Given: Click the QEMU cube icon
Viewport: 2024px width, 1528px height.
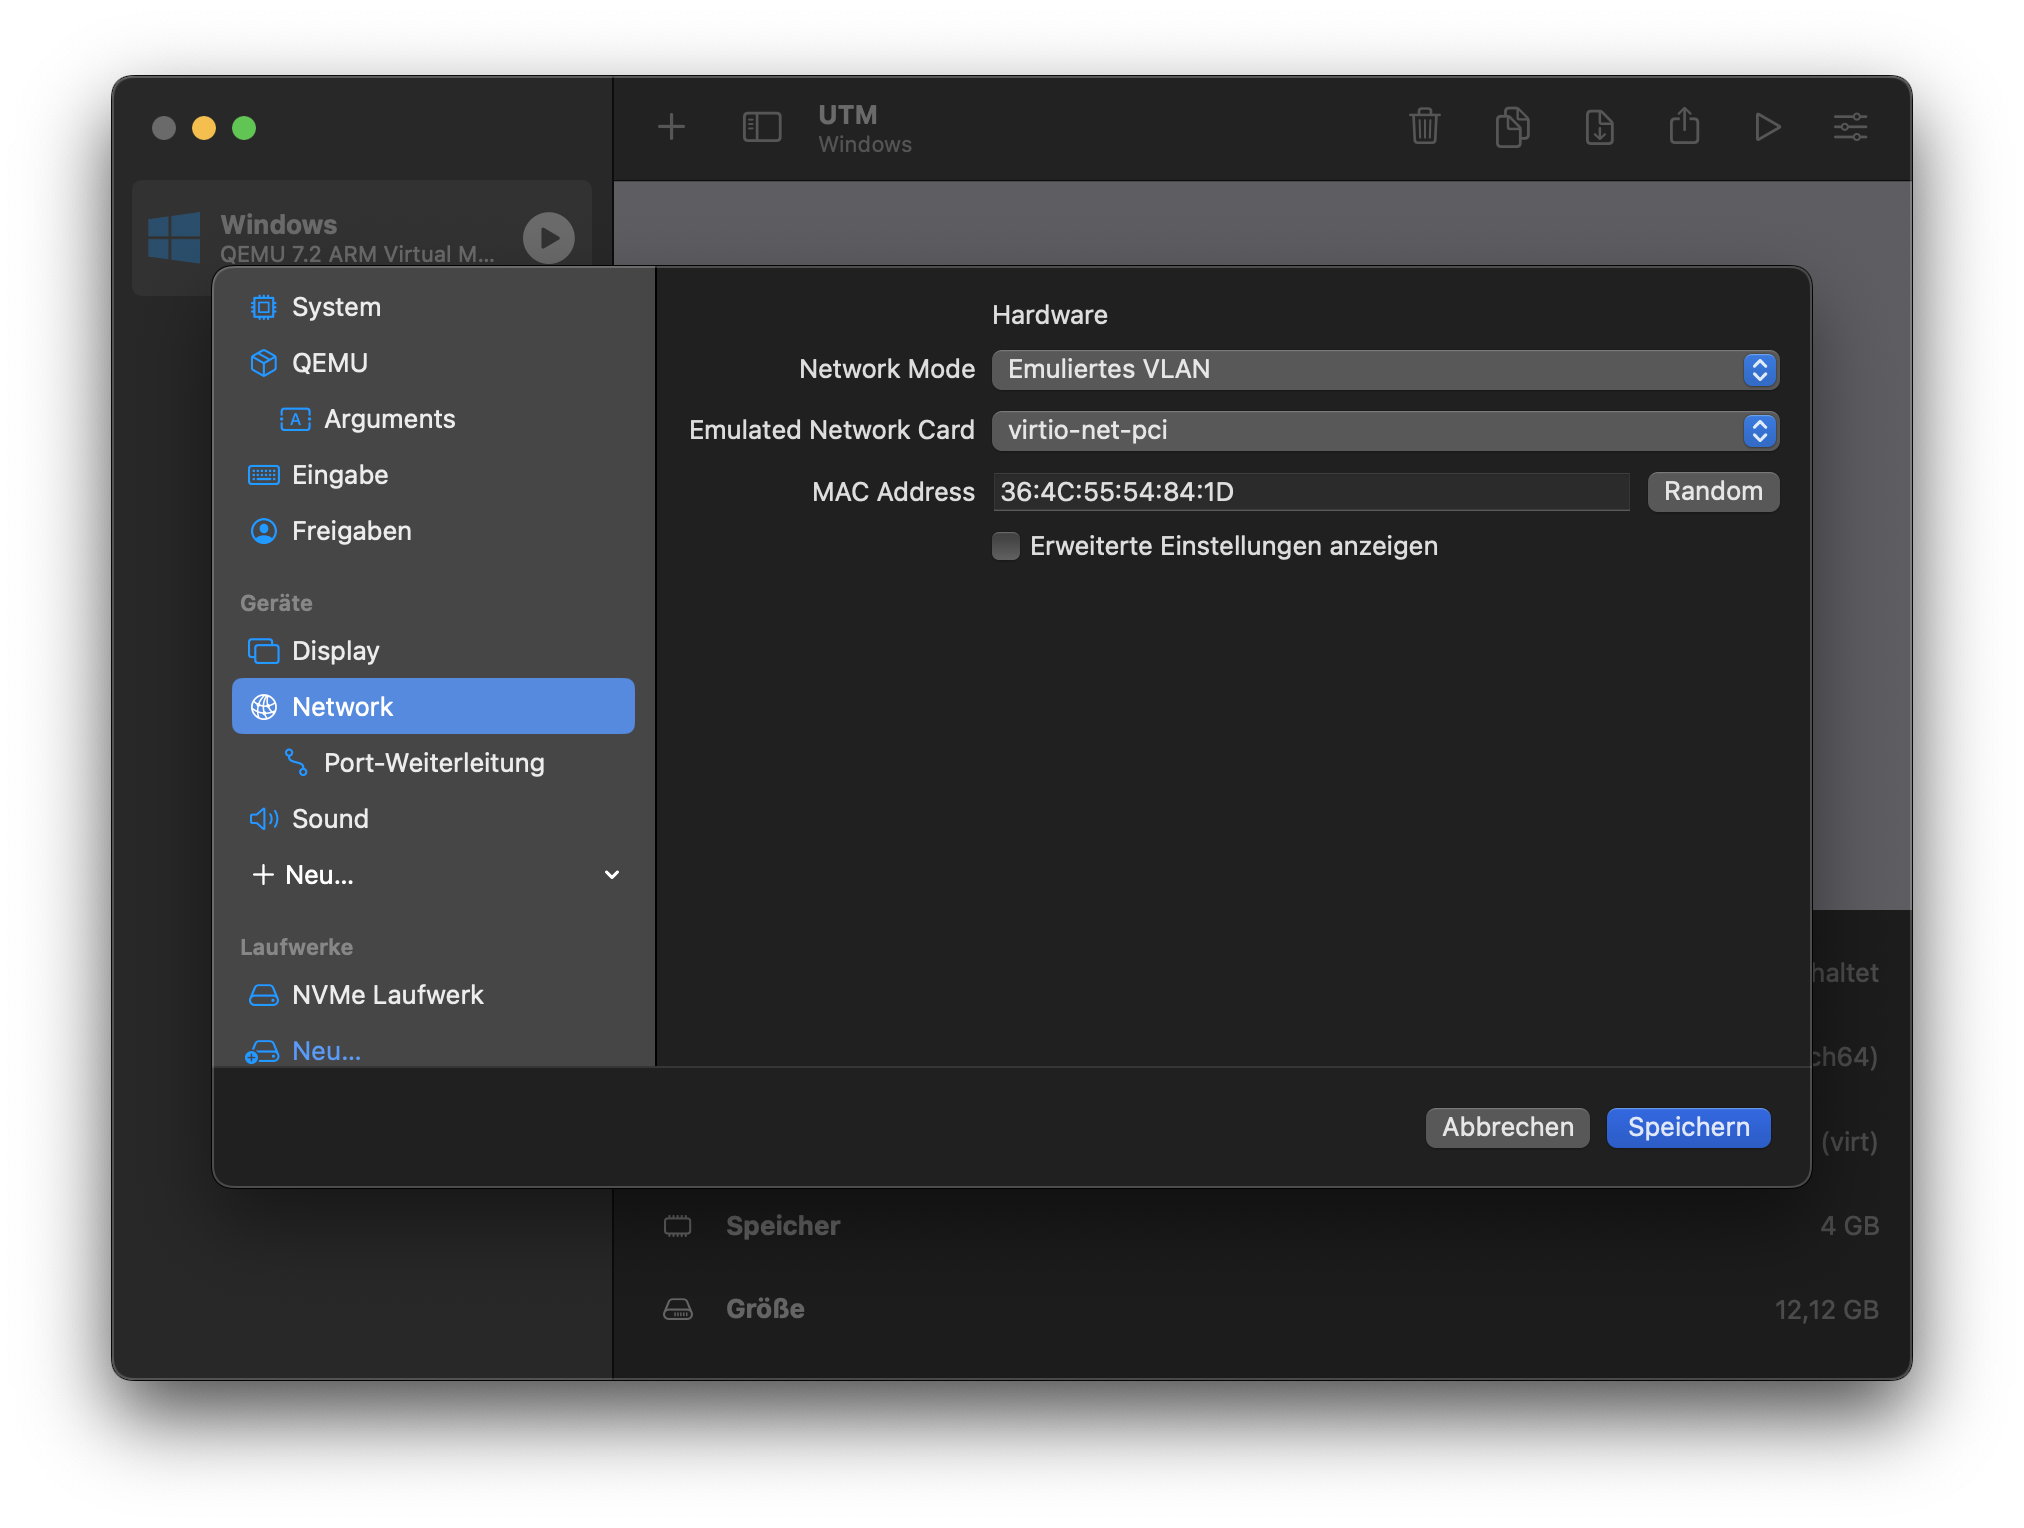Looking at the screenshot, I should click(x=263, y=363).
